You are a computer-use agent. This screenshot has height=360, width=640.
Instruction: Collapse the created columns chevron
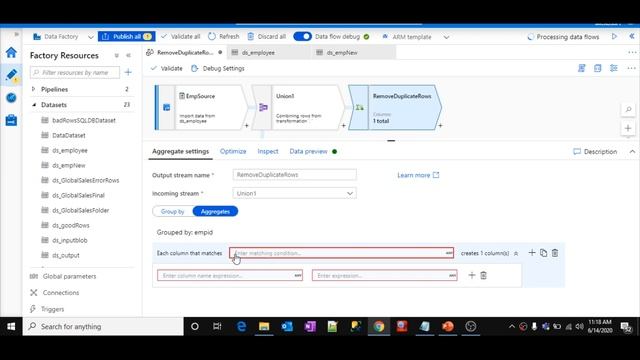(516, 253)
